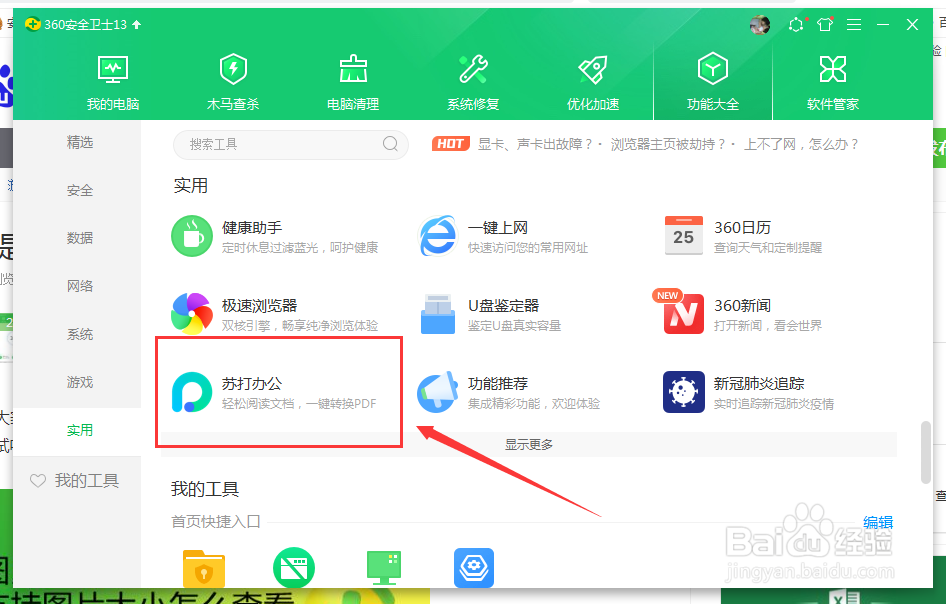946x604 pixels.
Task: Select 数据 category in sidebar
Action: pyautogui.click(x=80, y=238)
